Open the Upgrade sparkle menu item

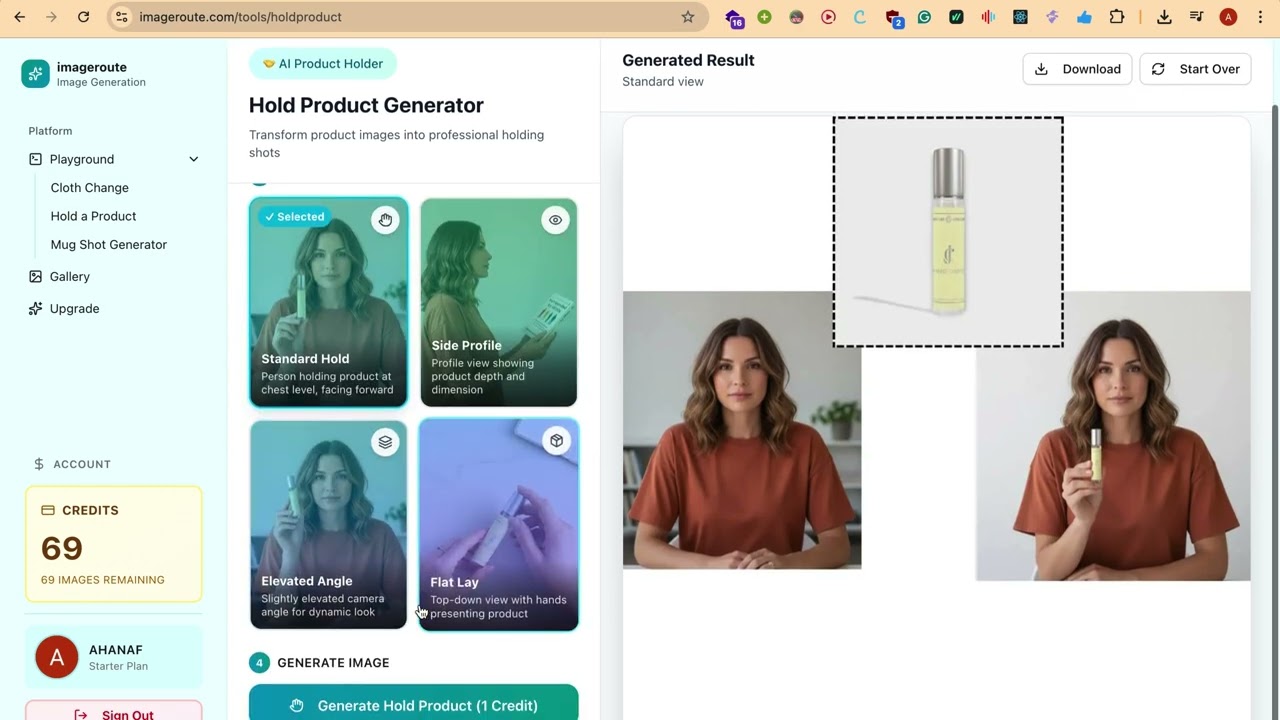click(x=74, y=308)
